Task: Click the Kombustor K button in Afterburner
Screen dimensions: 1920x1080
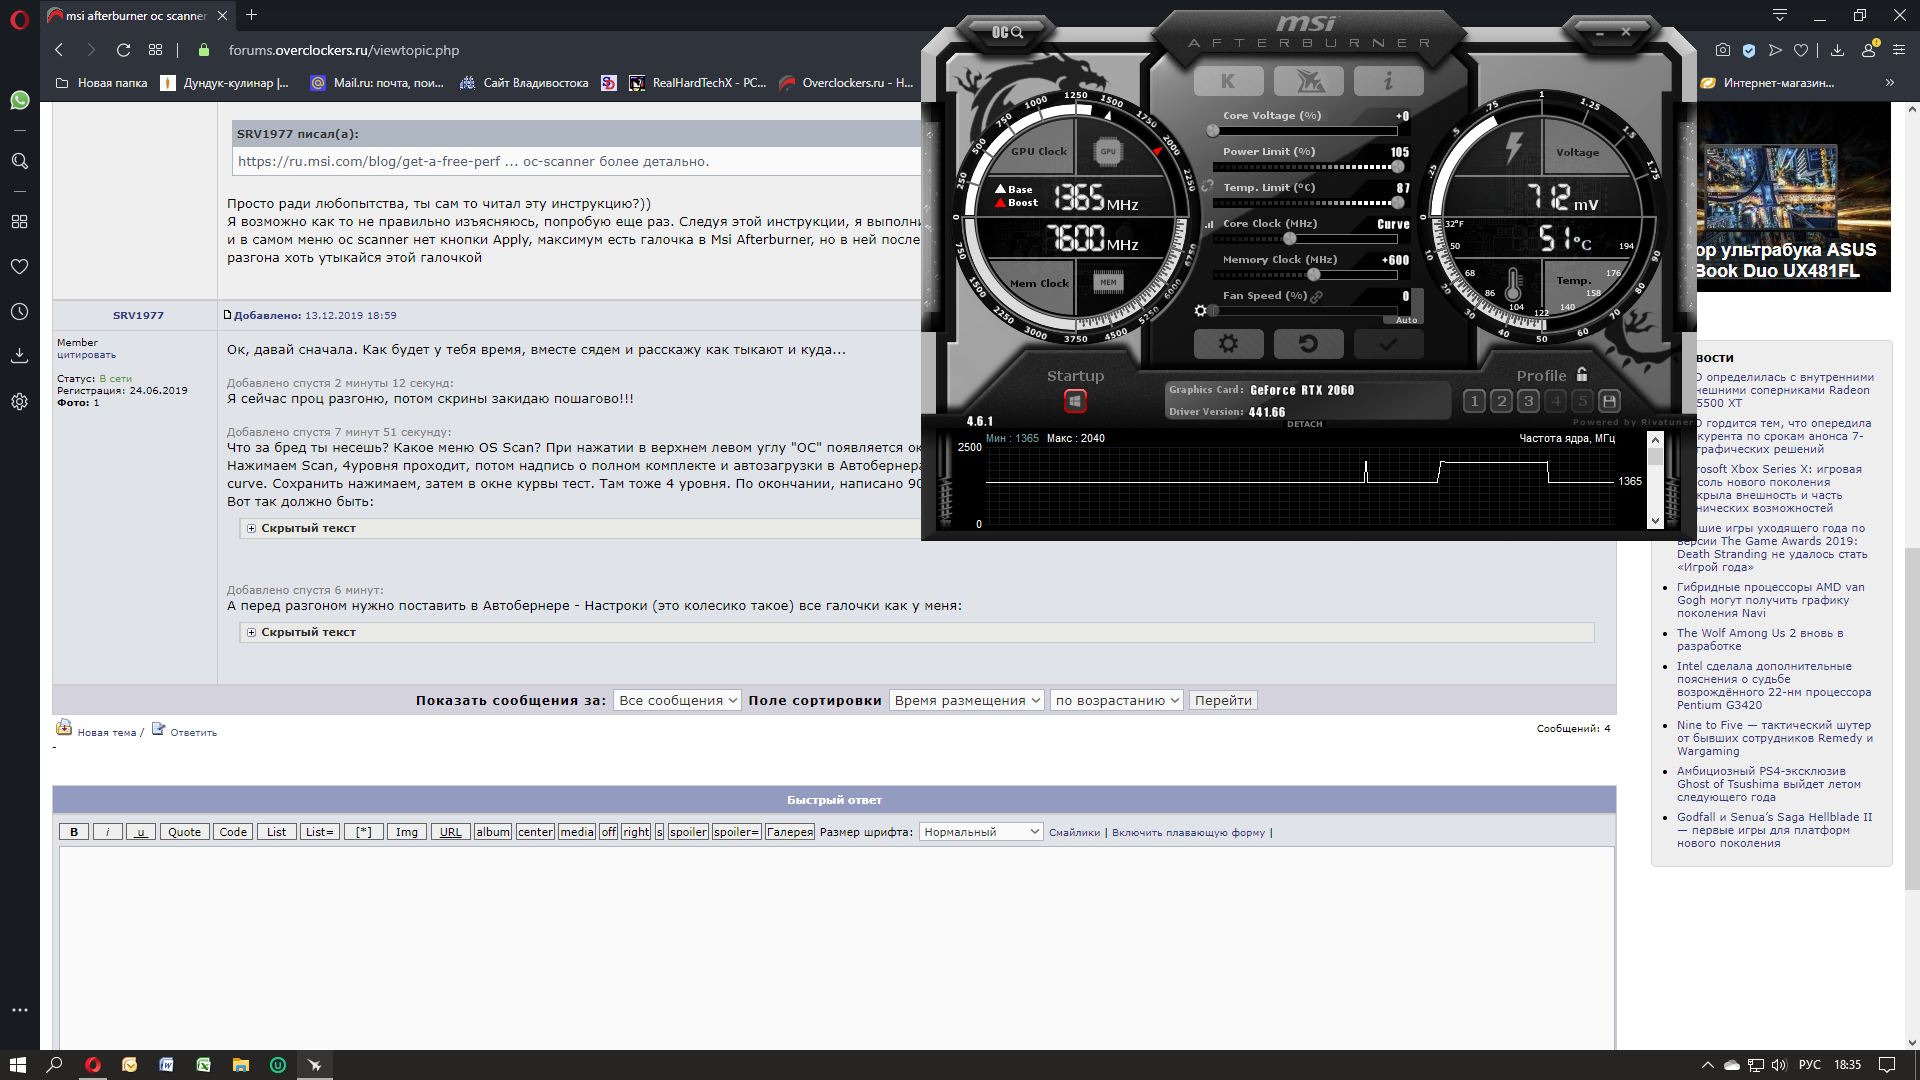Action: point(1228,81)
